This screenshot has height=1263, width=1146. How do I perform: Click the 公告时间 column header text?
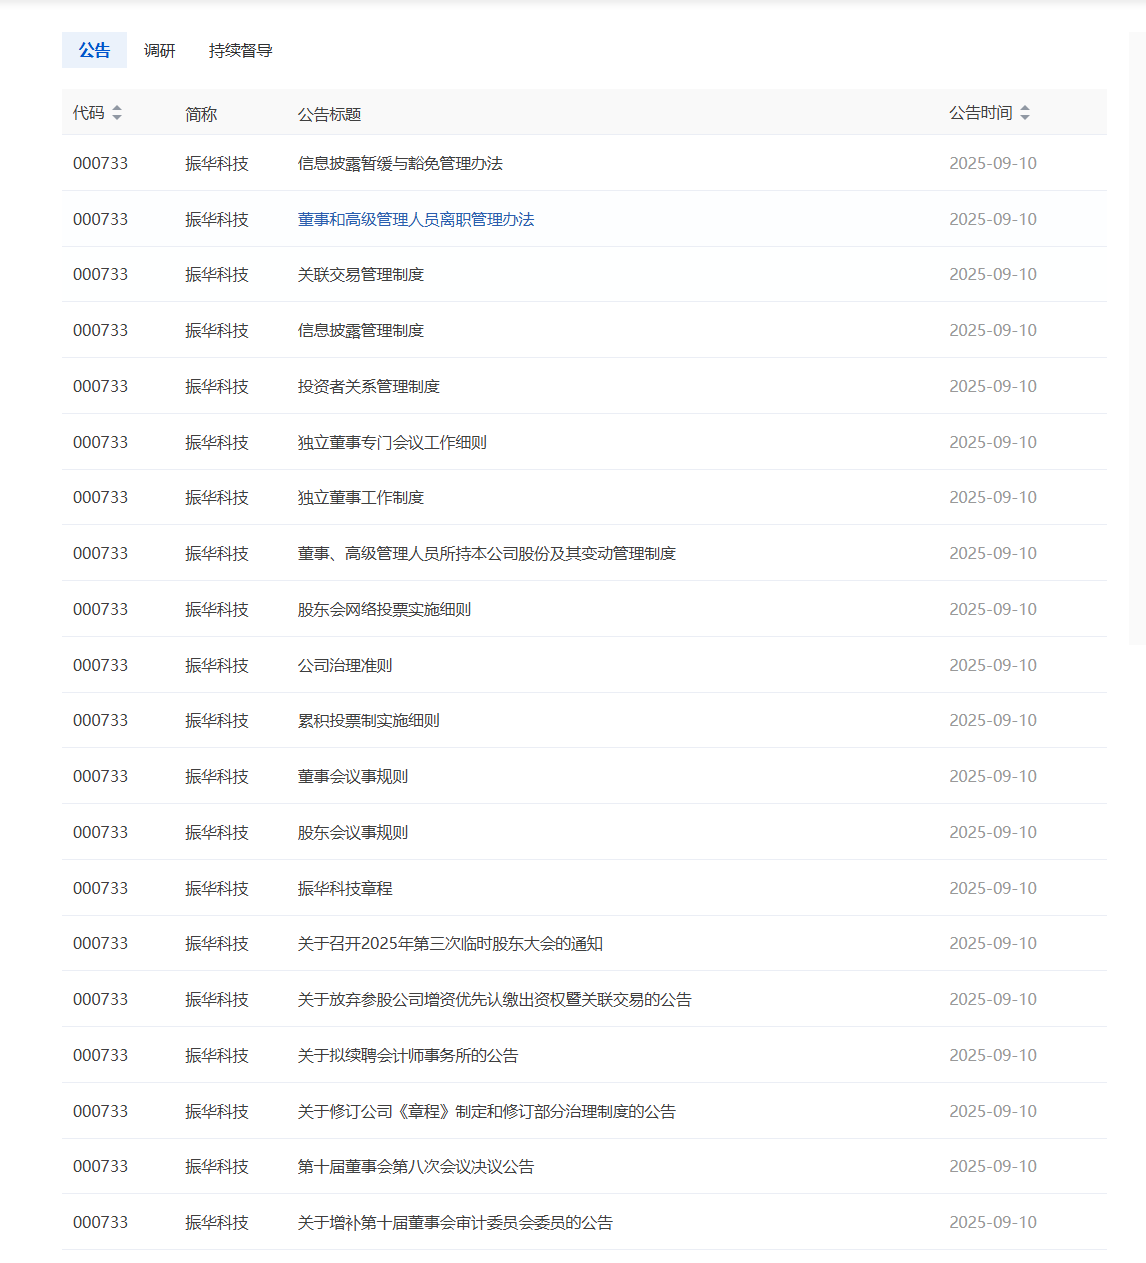[981, 113]
